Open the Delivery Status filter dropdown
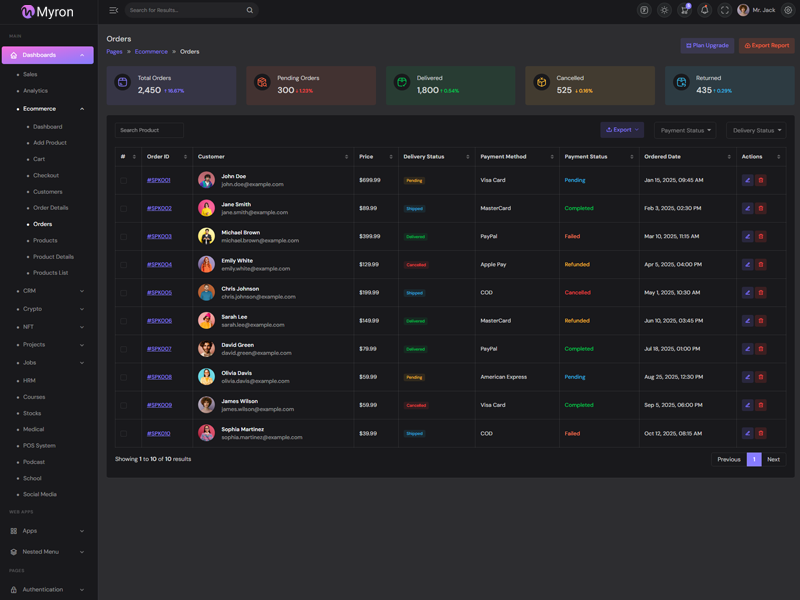 (756, 130)
